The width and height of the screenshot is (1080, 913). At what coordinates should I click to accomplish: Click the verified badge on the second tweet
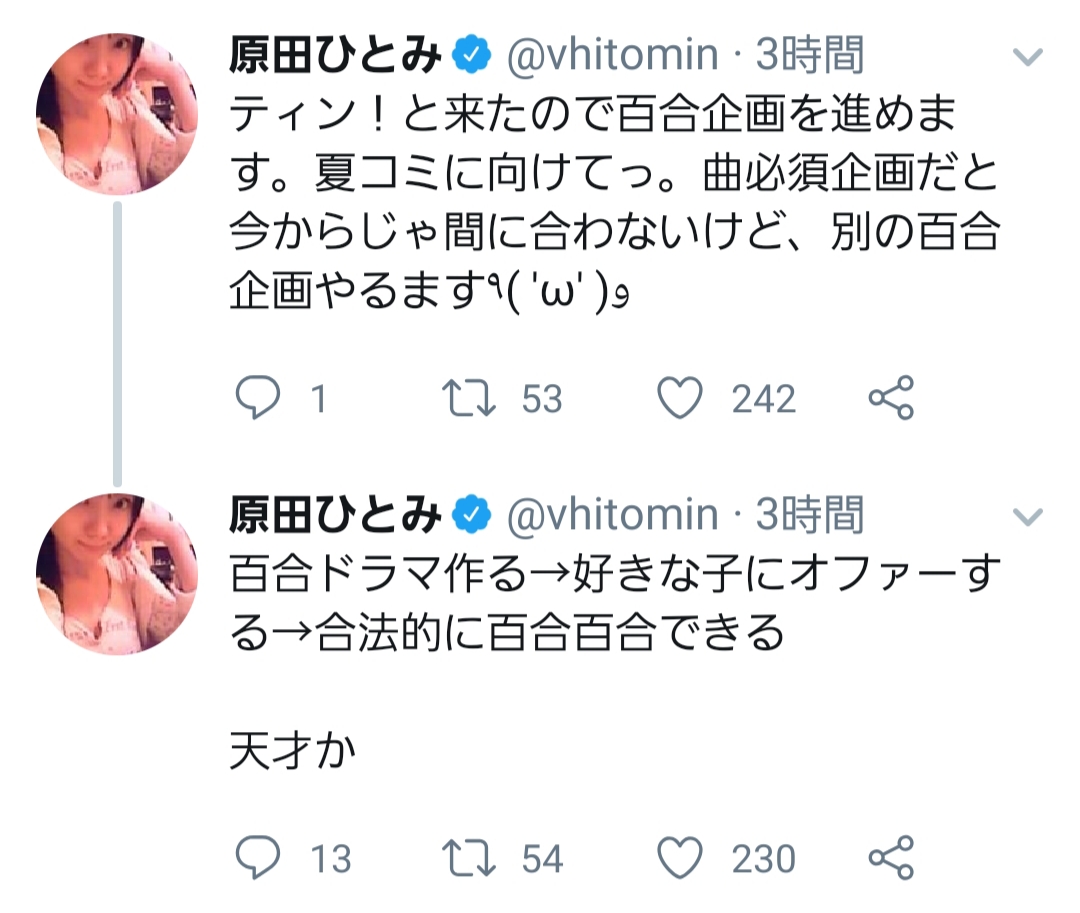(472, 516)
